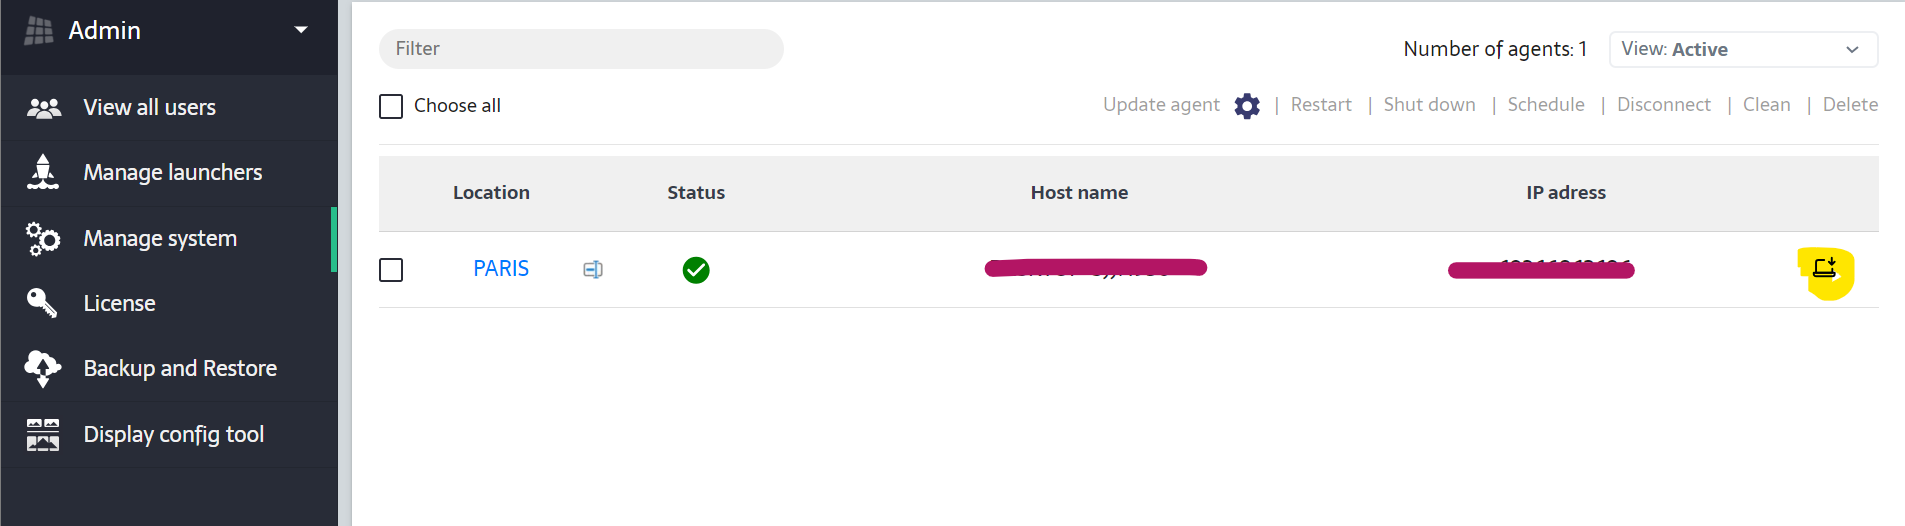Select the PARIS agent row checkbox
This screenshot has width=1905, height=526.
click(x=391, y=270)
